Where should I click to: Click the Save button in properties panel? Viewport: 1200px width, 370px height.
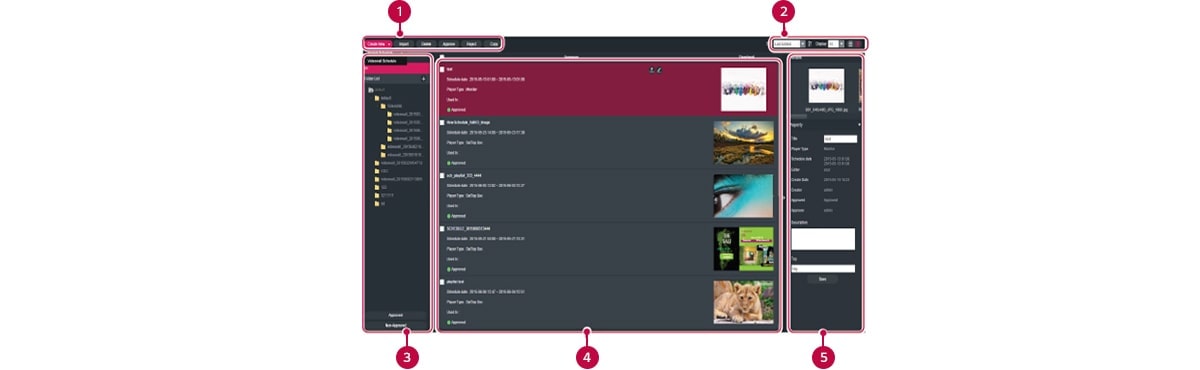click(823, 279)
